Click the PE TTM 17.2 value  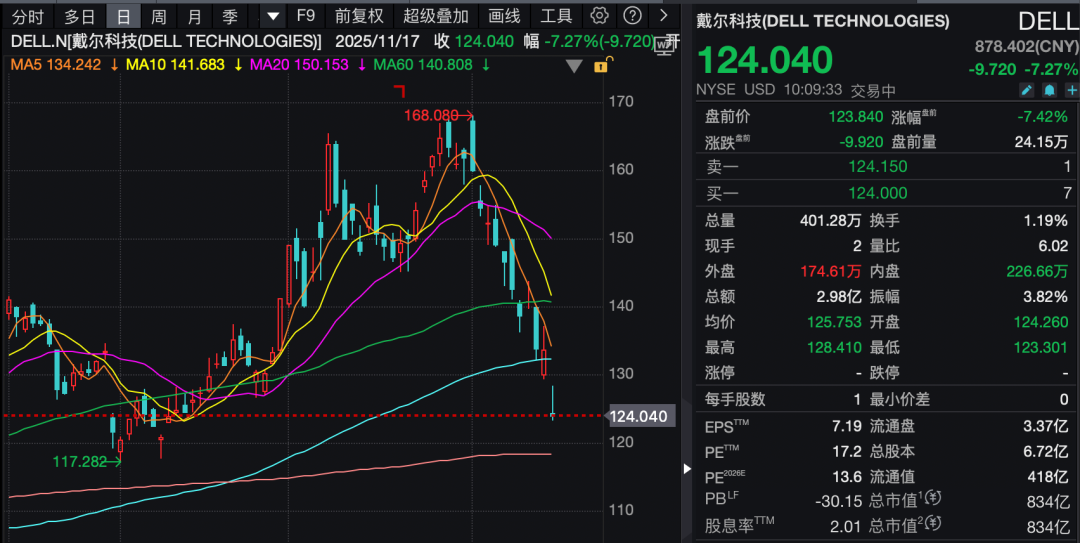point(847,451)
